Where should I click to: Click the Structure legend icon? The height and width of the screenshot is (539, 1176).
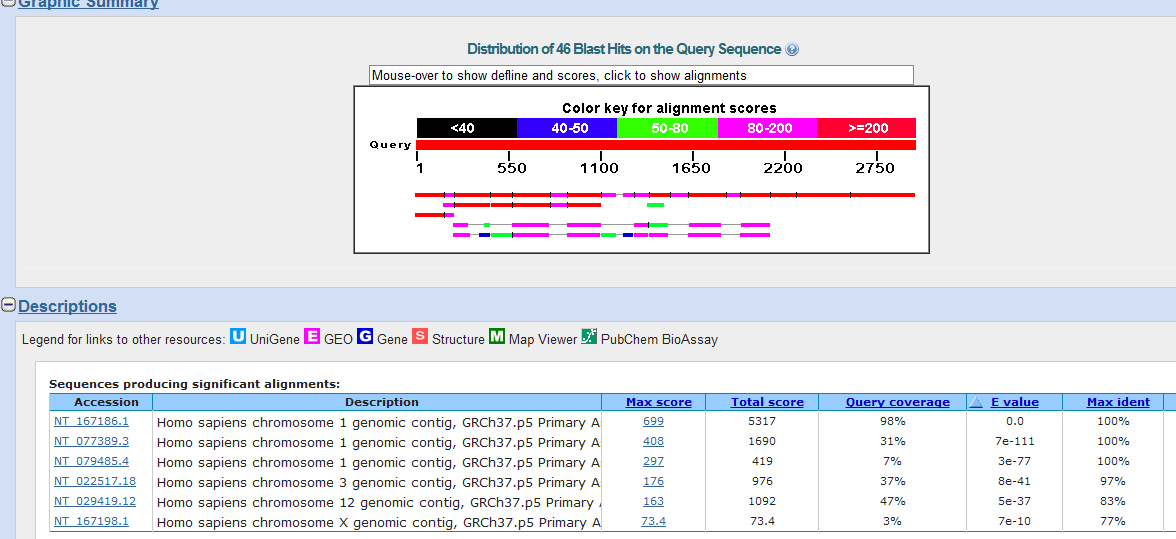(420, 337)
